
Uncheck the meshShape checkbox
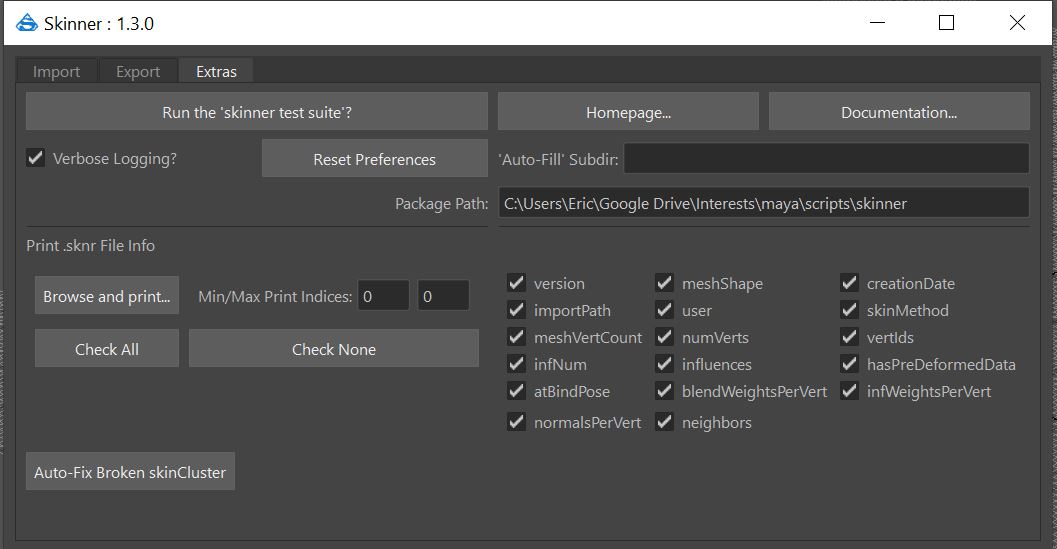pyautogui.click(x=665, y=283)
